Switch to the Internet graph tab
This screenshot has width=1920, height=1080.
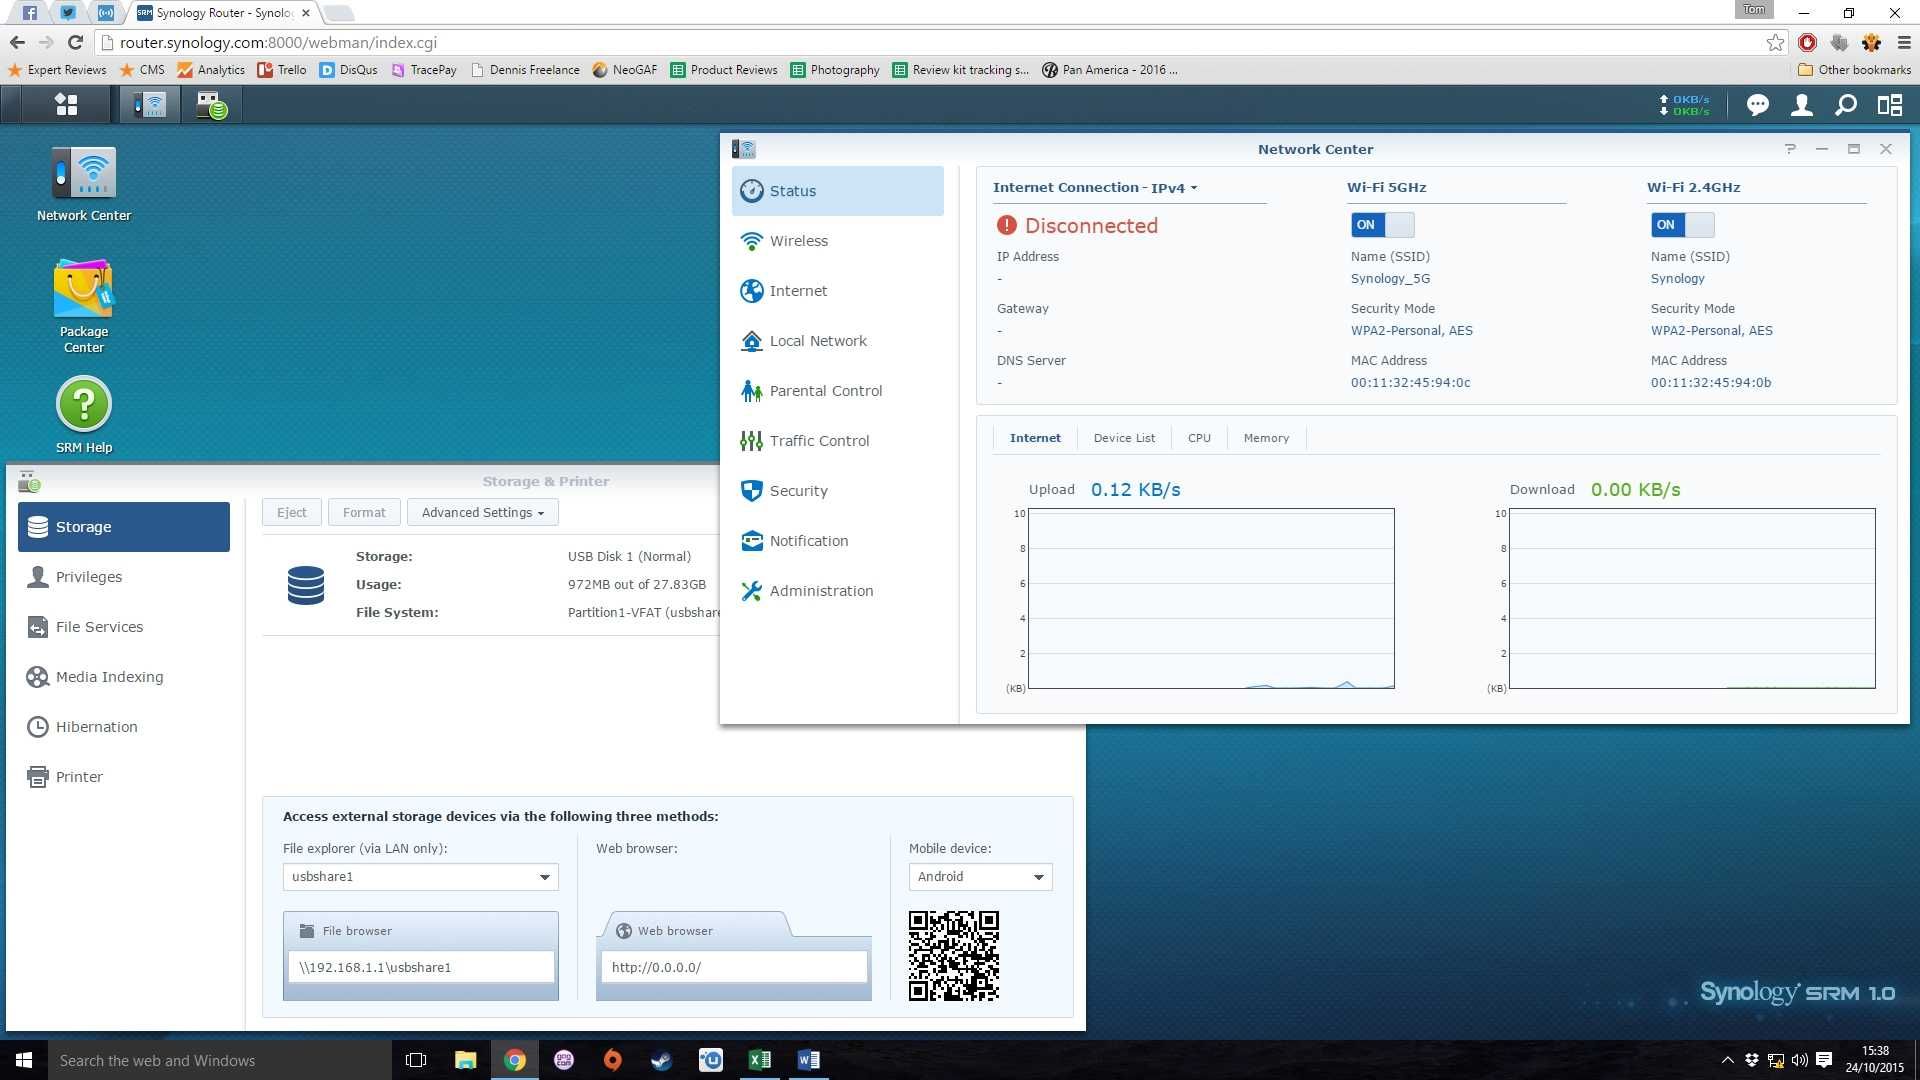coord(1035,438)
